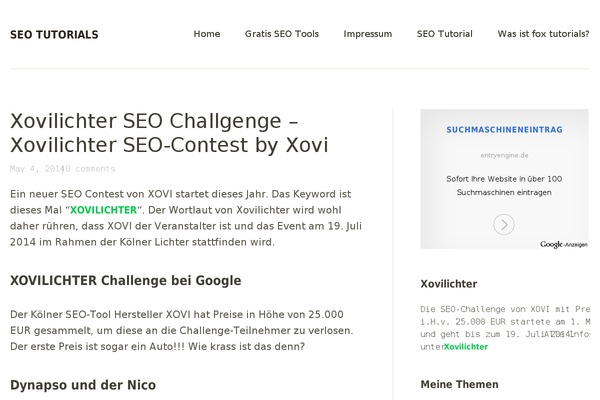Click the Dynapso und der Nico heading
This screenshot has width=600, height=400.
pyautogui.click(x=83, y=385)
